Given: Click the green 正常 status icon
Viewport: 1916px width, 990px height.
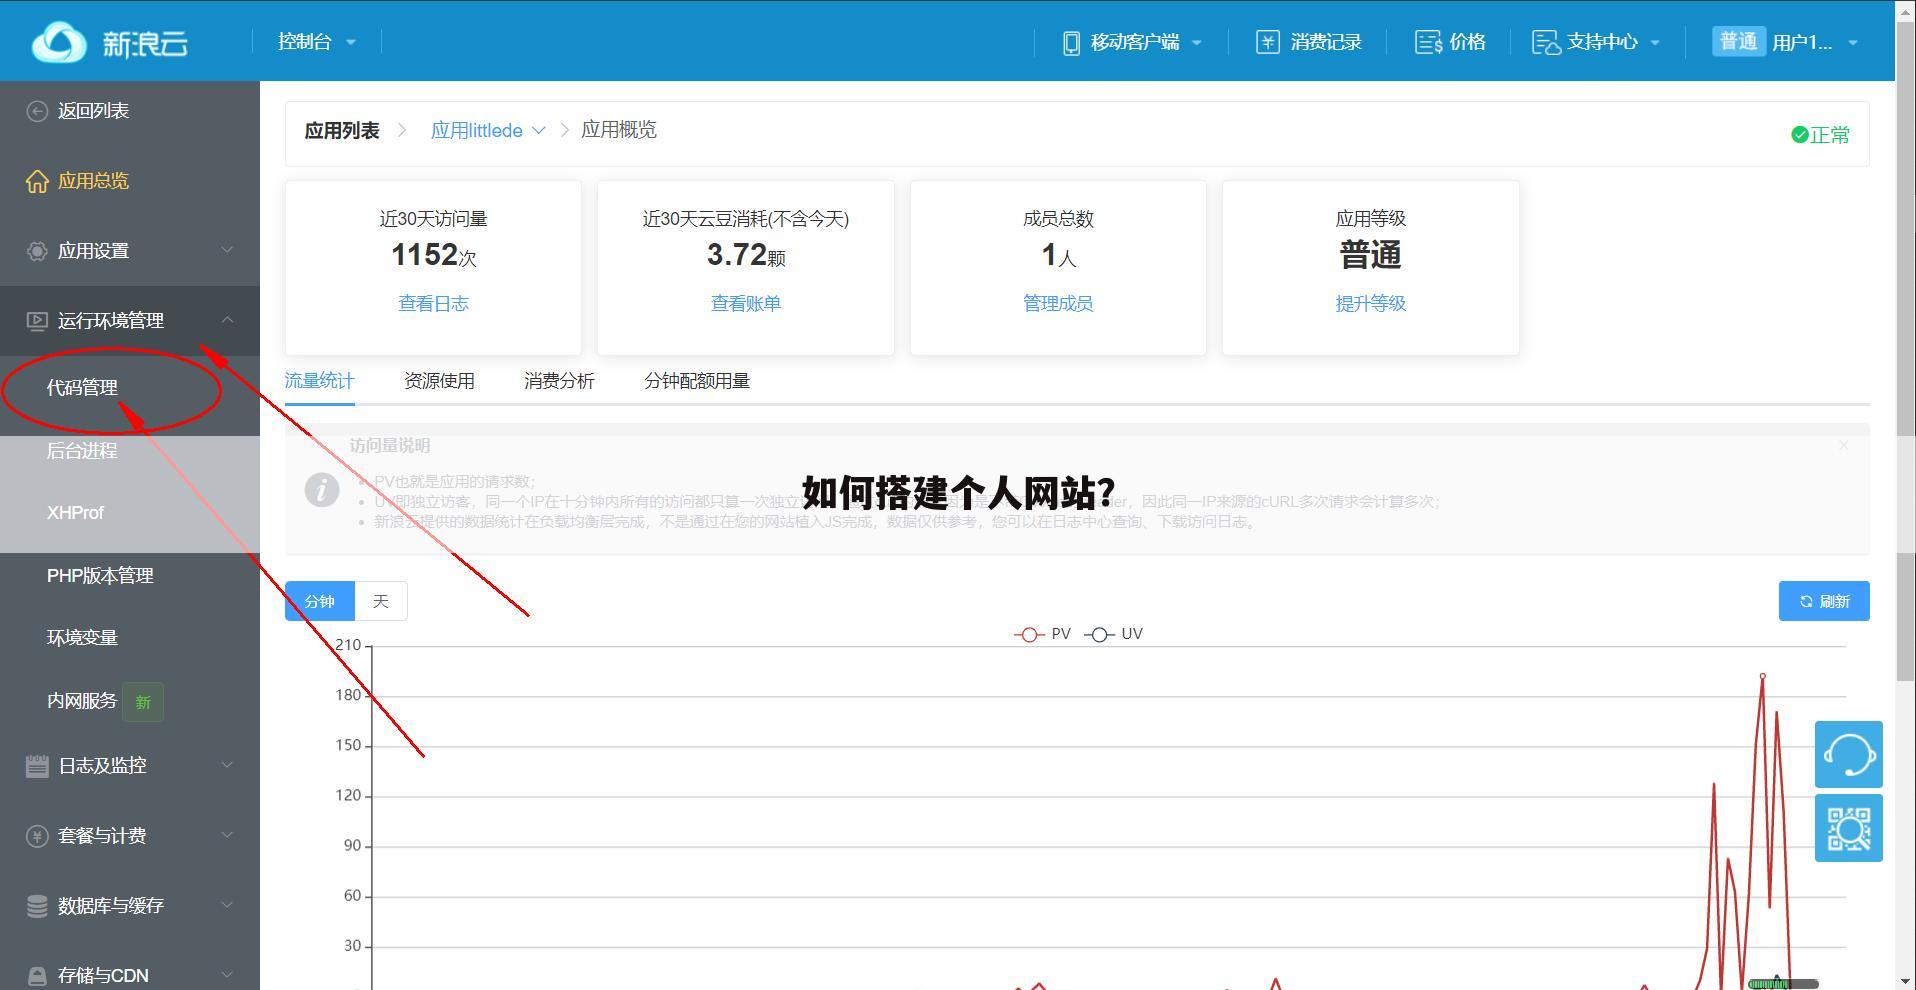Looking at the screenshot, I should coord(1799,135).
